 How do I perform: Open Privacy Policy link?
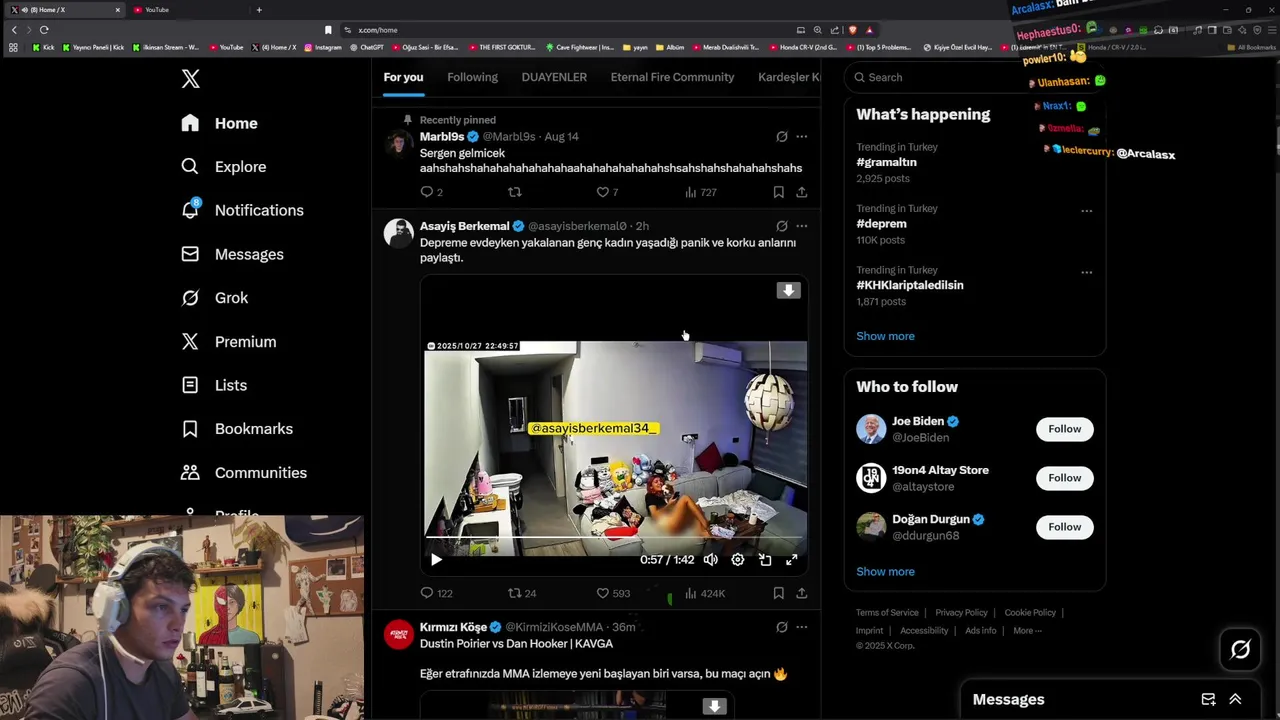click(x=961, y=613)
